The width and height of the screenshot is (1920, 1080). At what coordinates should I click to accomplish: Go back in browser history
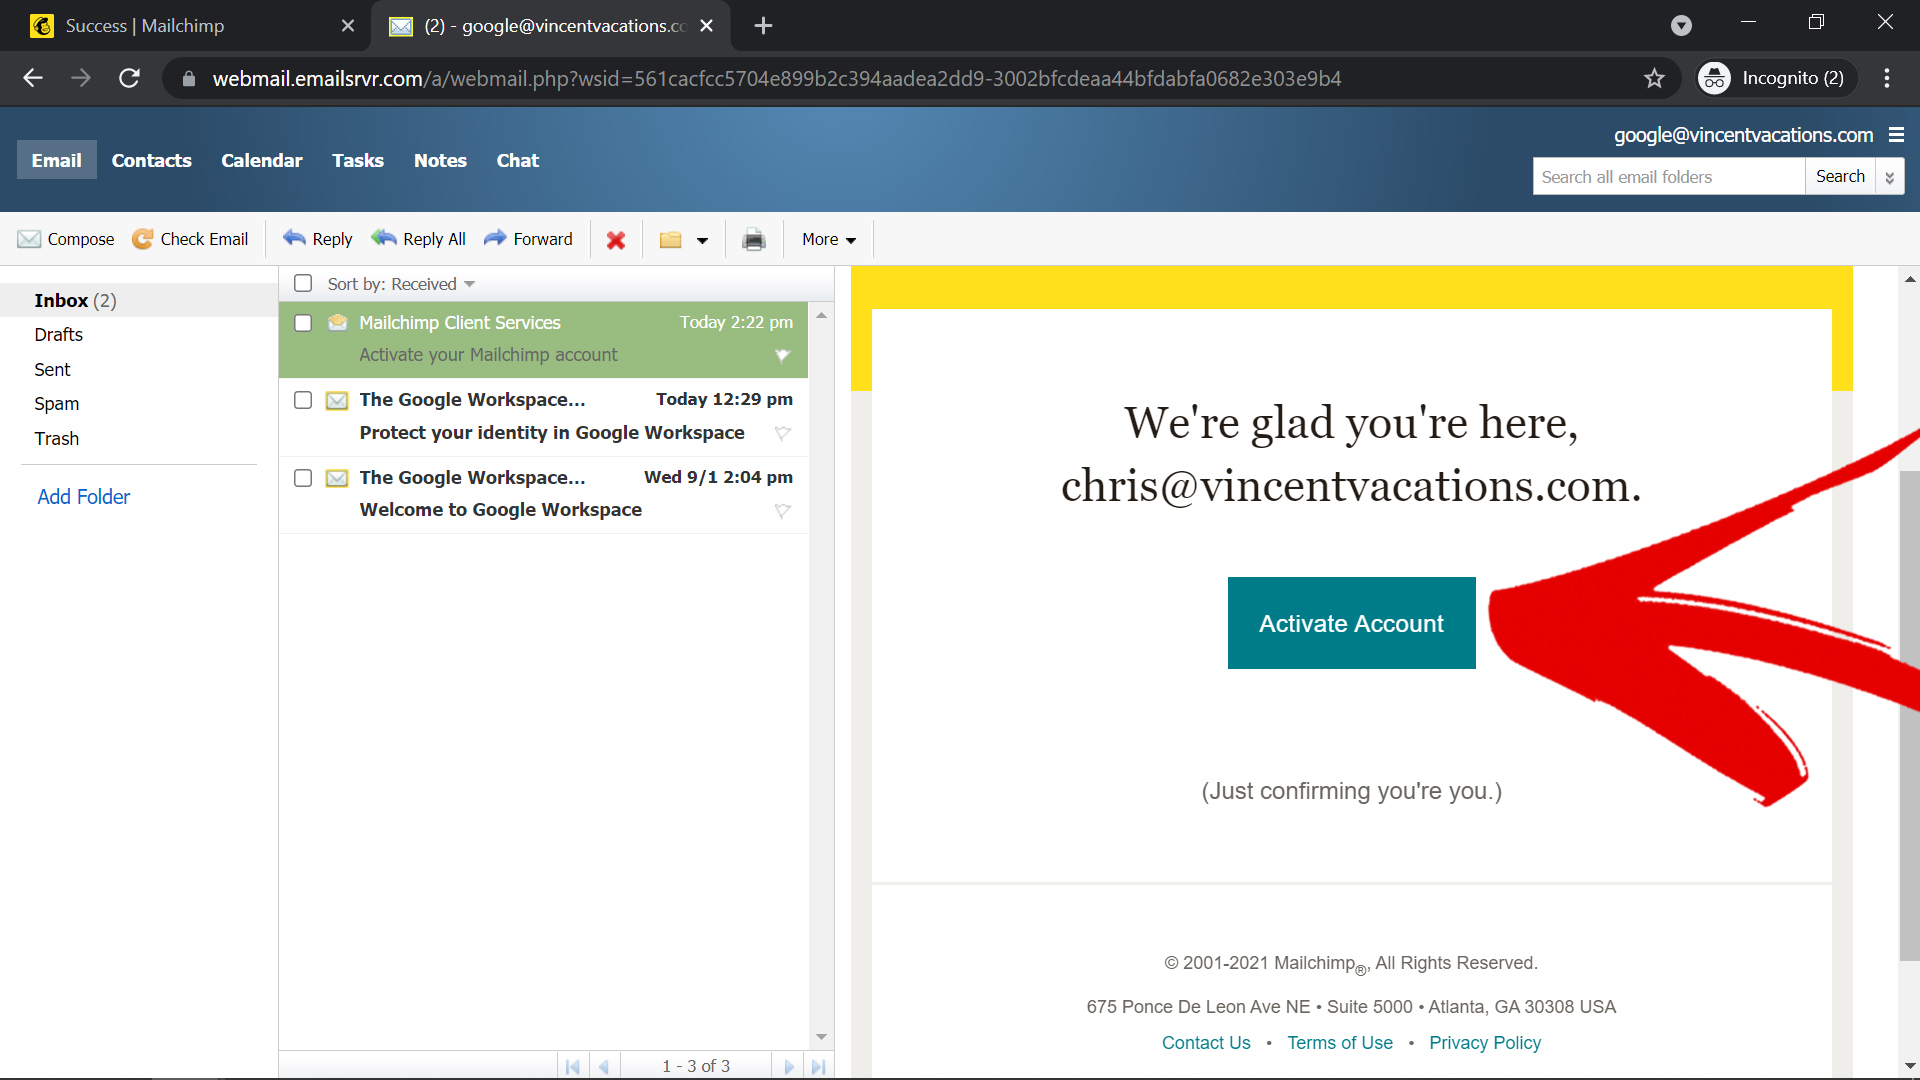[33, 78]
